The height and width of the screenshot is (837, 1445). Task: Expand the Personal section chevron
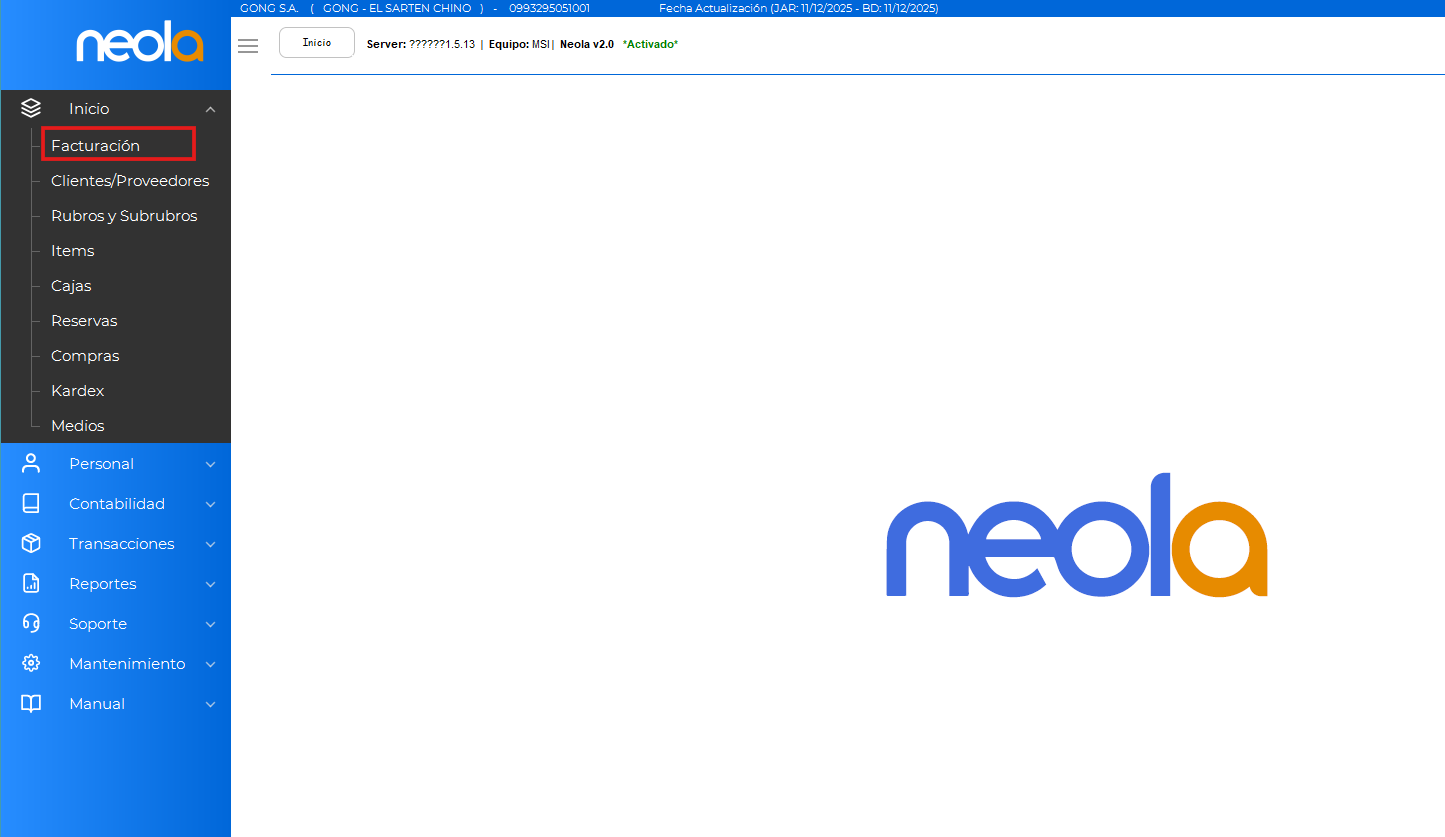pyautogui.click(x=210, y=464)
